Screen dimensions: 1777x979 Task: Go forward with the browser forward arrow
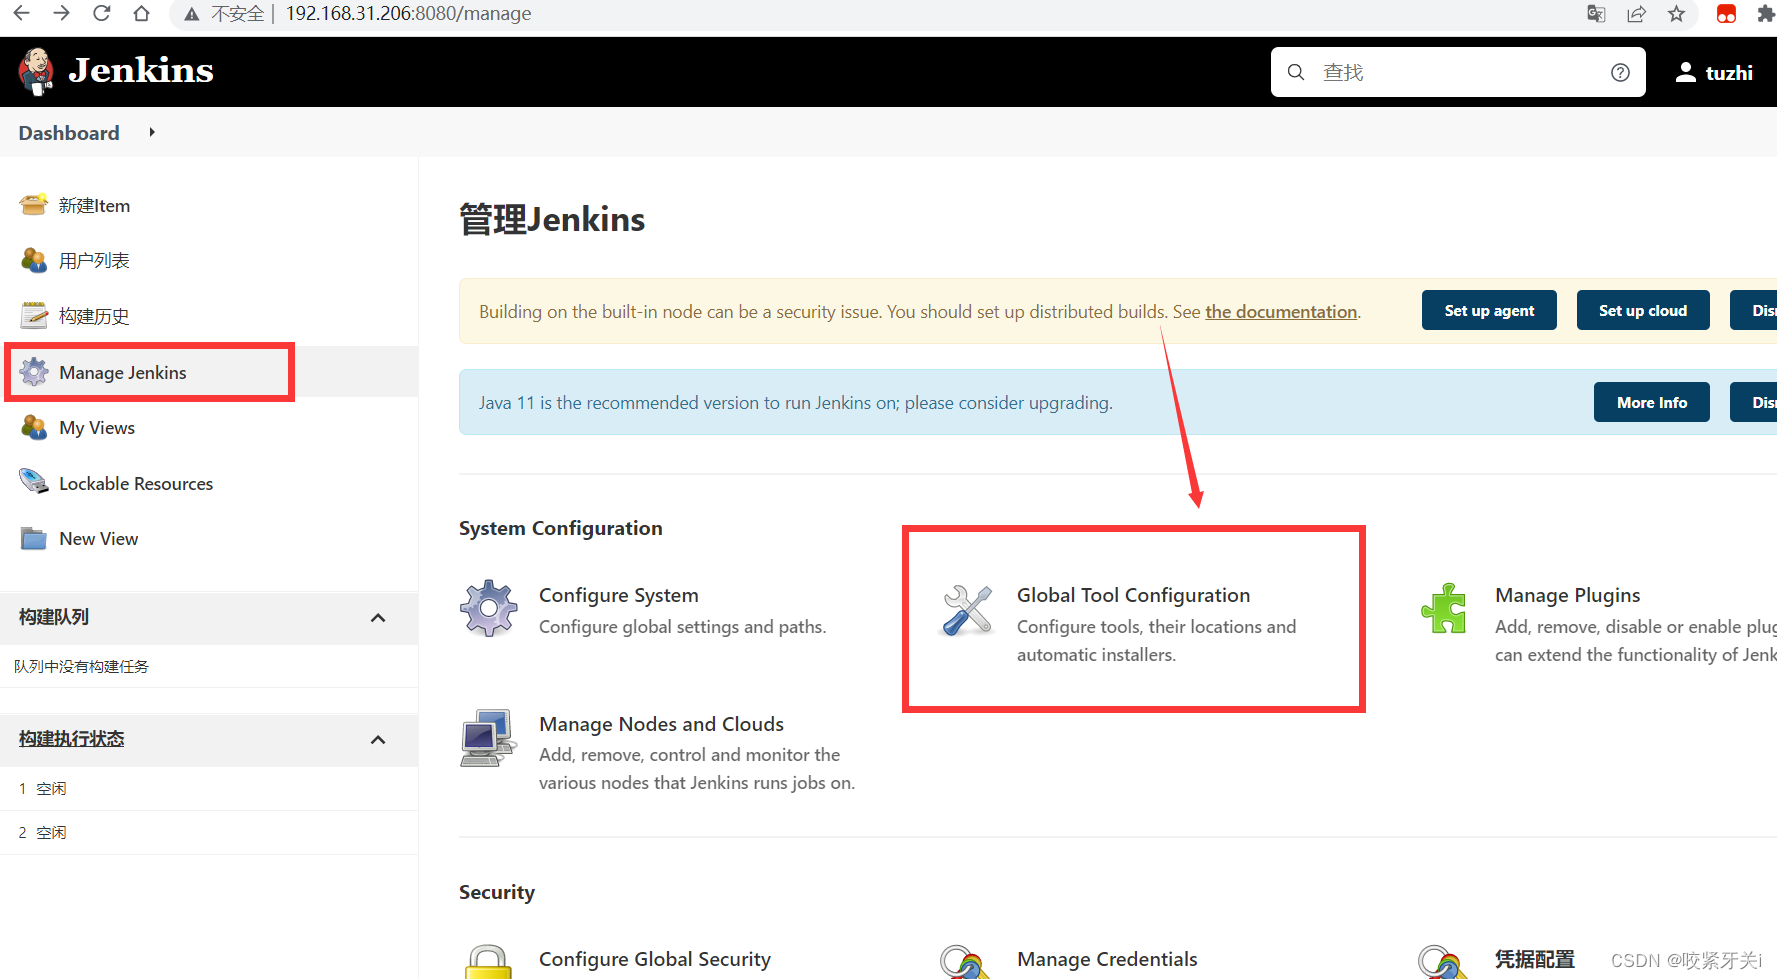tap(61, 14)
